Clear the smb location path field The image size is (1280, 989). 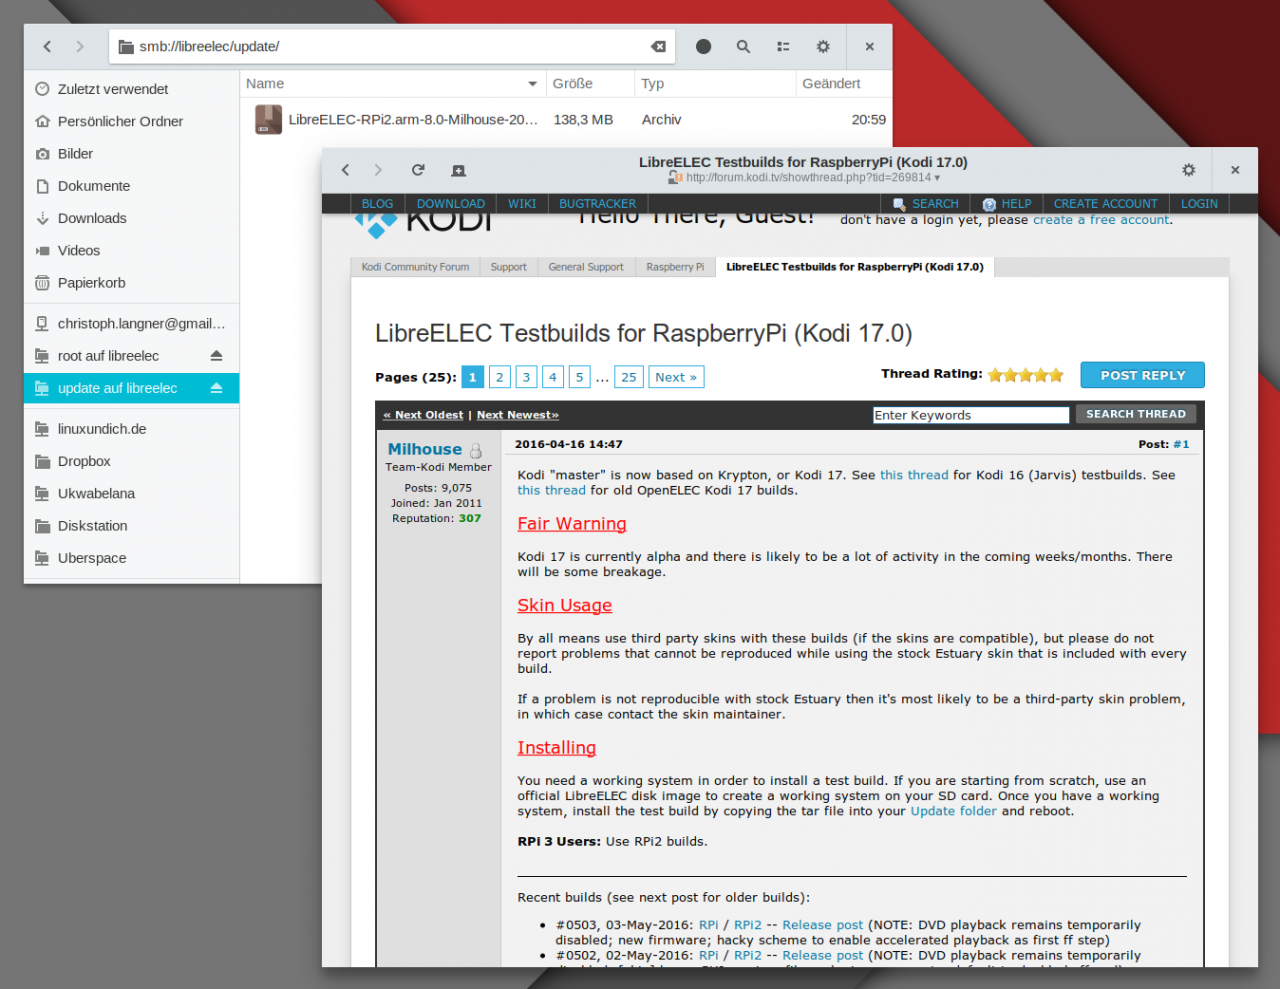(x=658, y=47)
